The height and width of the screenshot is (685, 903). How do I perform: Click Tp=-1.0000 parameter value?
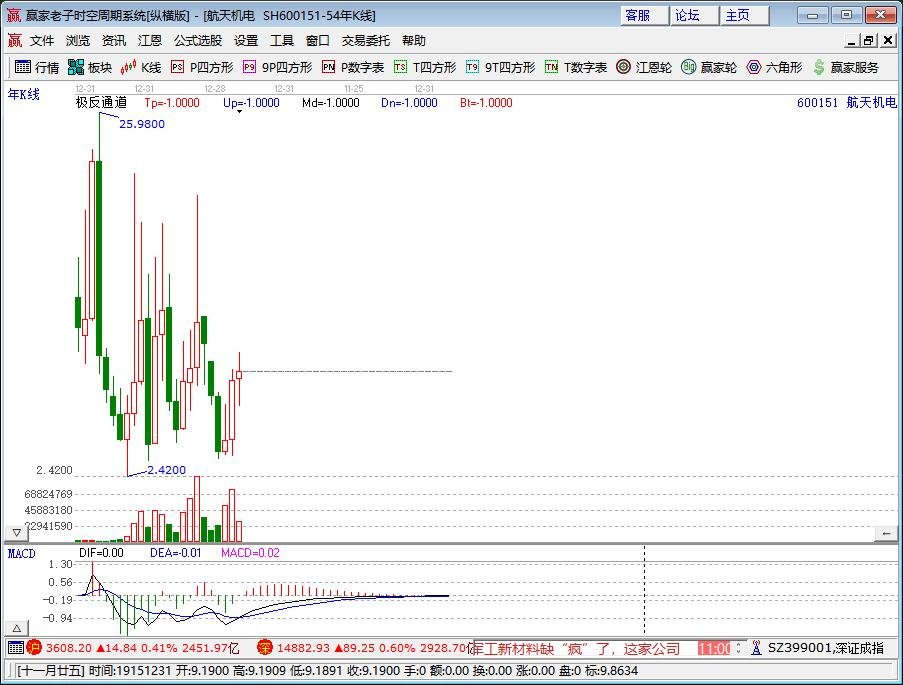pos(172,103)
